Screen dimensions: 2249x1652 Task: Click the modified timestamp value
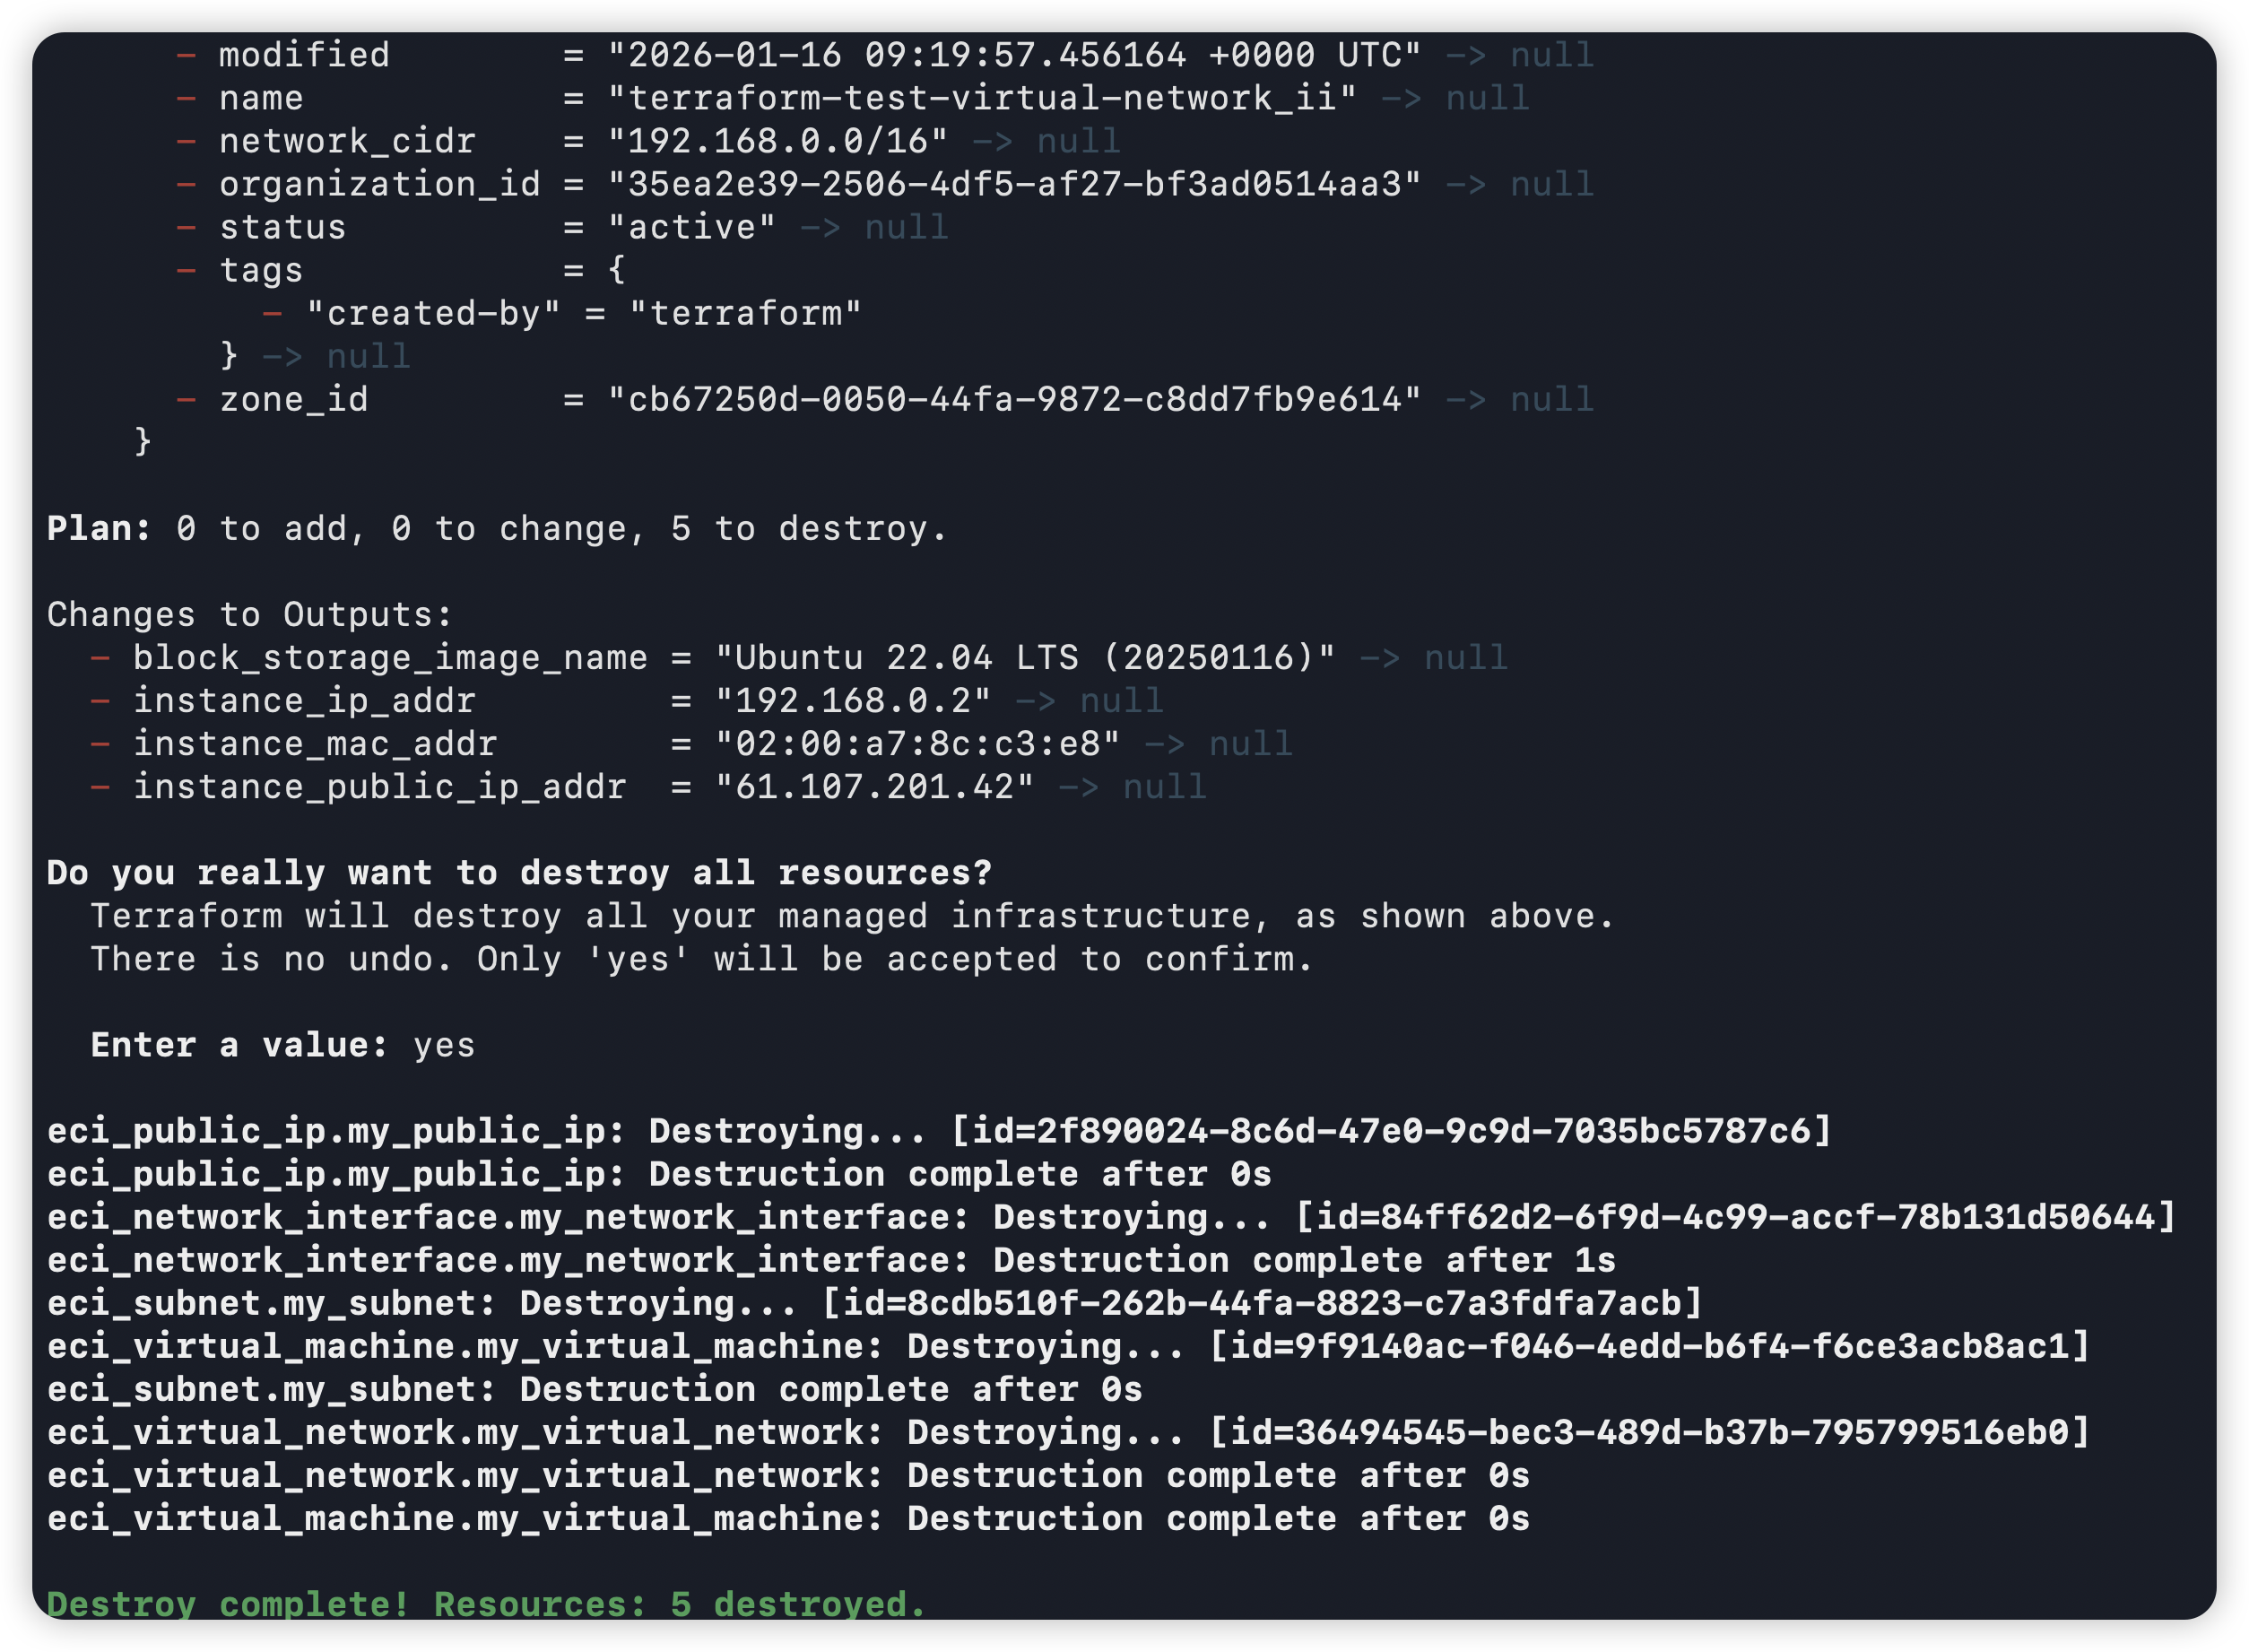click(x=1014, y=55)
